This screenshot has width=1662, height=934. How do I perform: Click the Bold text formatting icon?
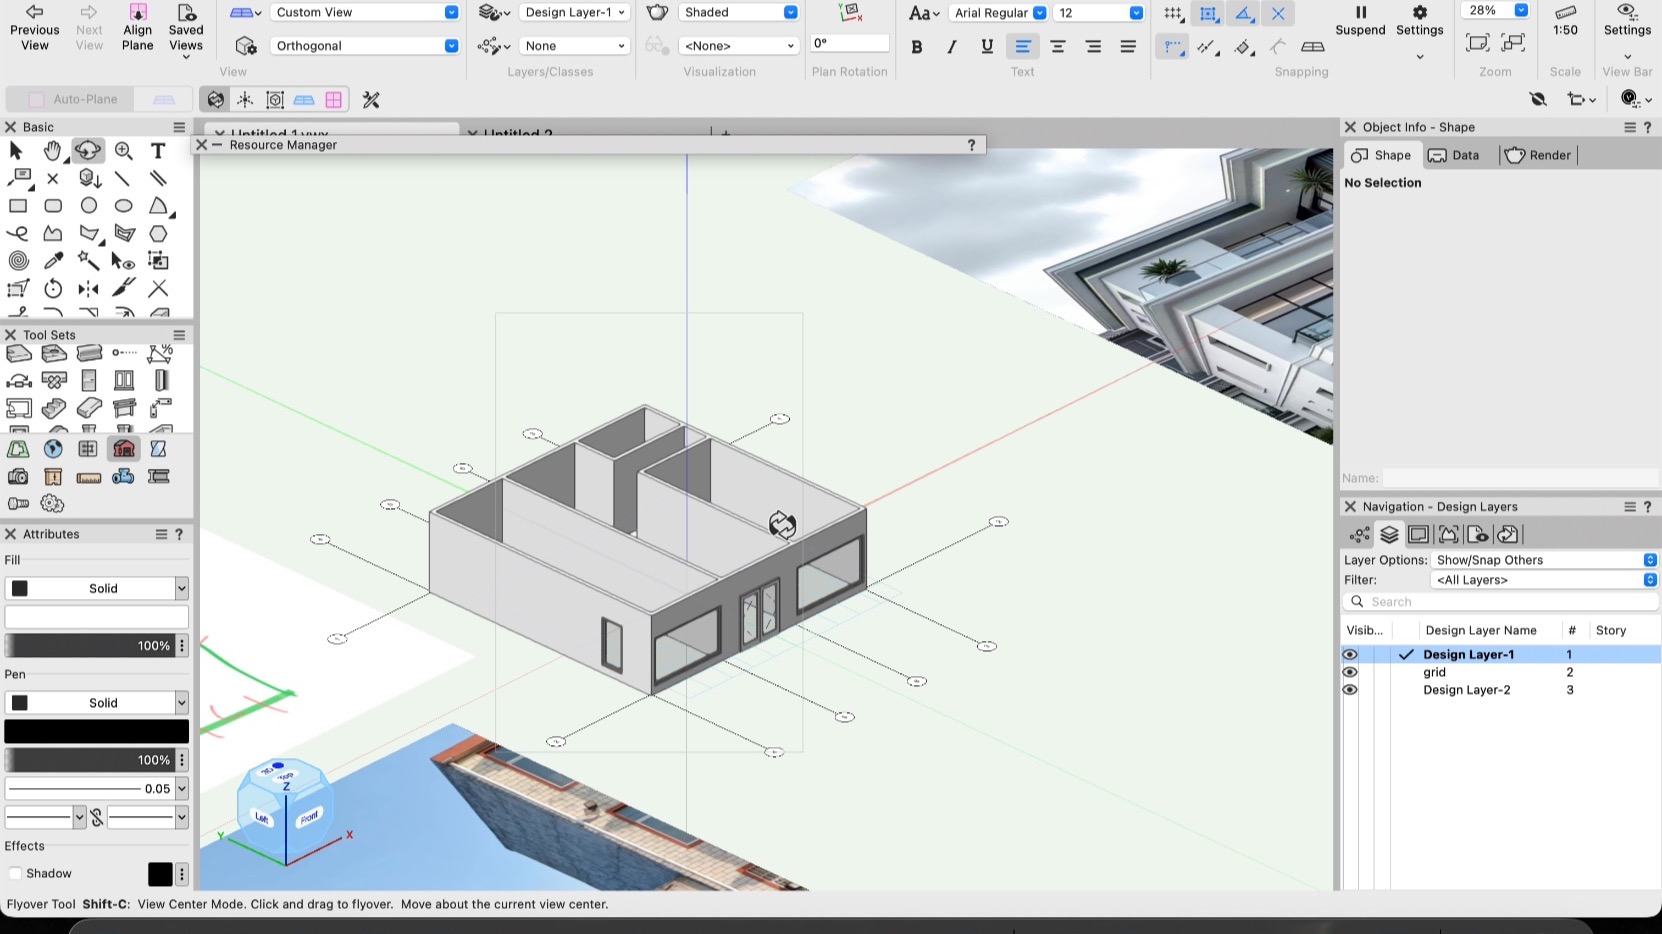[916, 47]
